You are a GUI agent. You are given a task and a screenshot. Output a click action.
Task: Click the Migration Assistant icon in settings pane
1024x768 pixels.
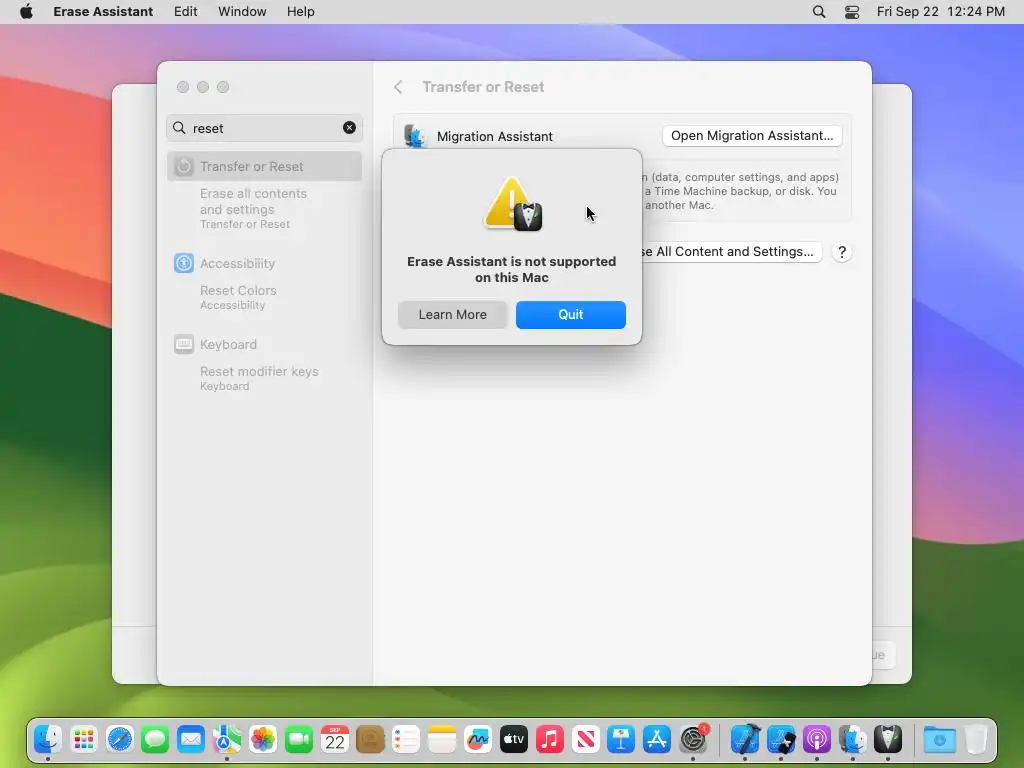(x=415, y=136)
